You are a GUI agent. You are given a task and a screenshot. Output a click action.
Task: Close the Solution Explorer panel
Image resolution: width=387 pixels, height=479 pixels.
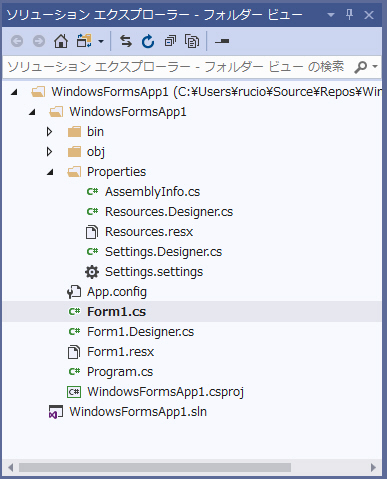pos(369,15)
